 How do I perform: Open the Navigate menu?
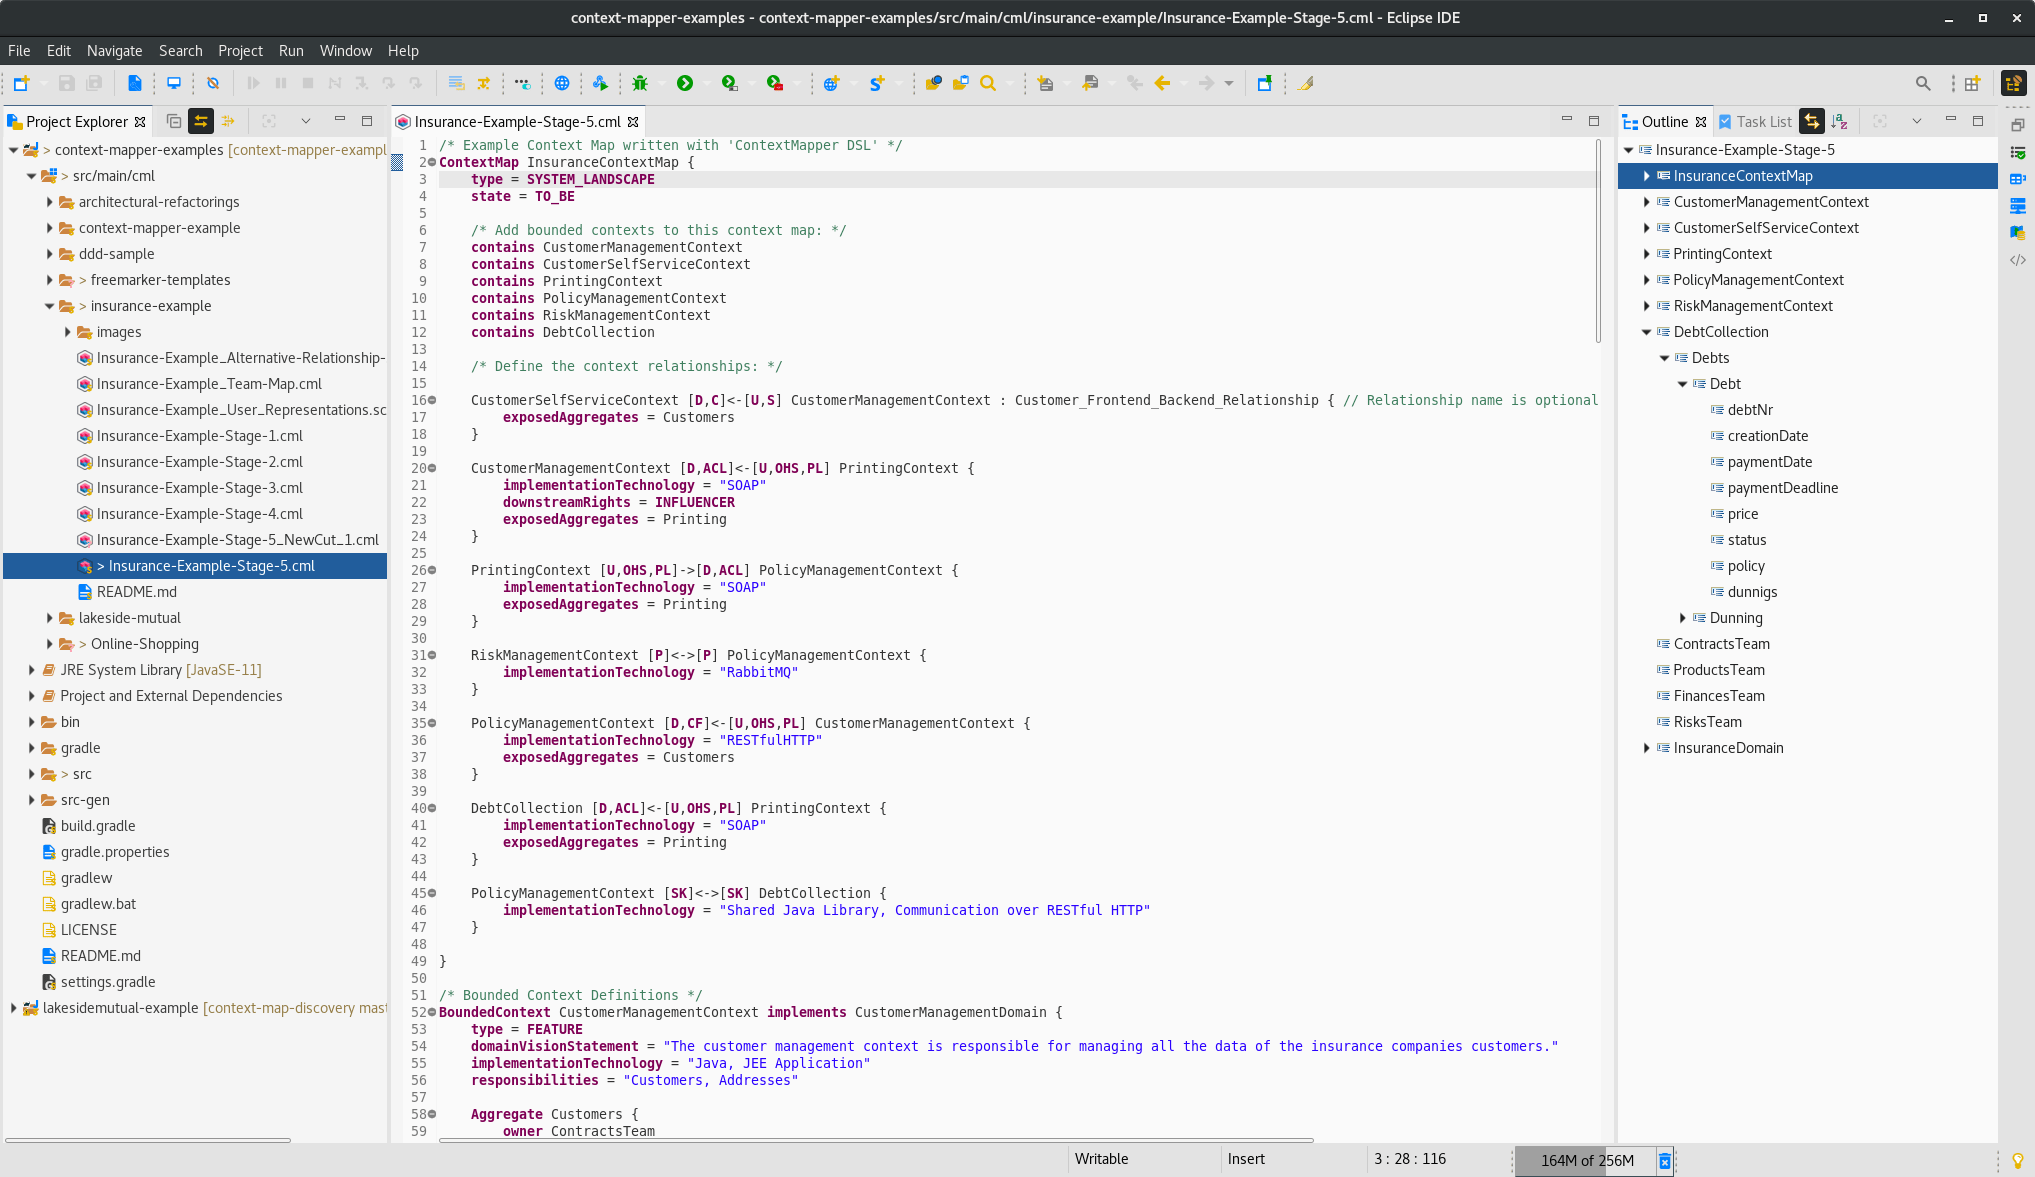pyautogui.click(x=114, y=50)
